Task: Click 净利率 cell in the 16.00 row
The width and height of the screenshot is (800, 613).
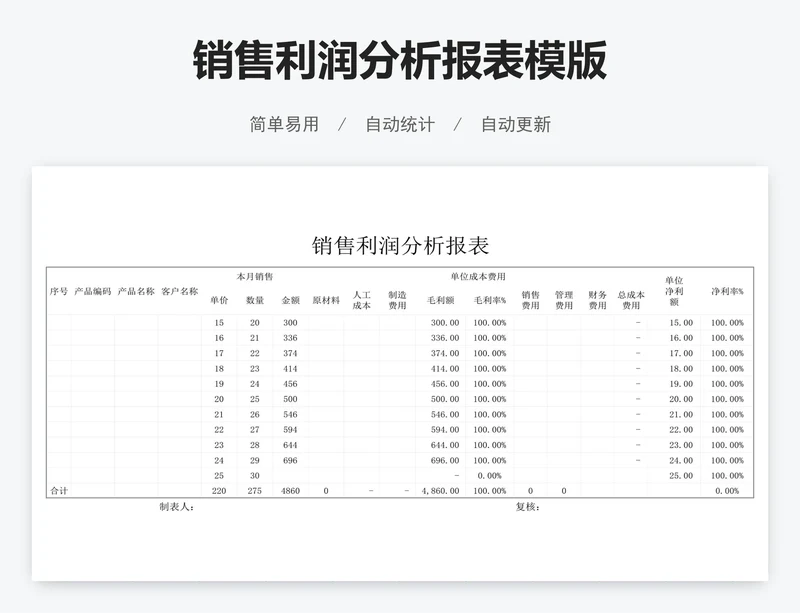Action: 728,338
